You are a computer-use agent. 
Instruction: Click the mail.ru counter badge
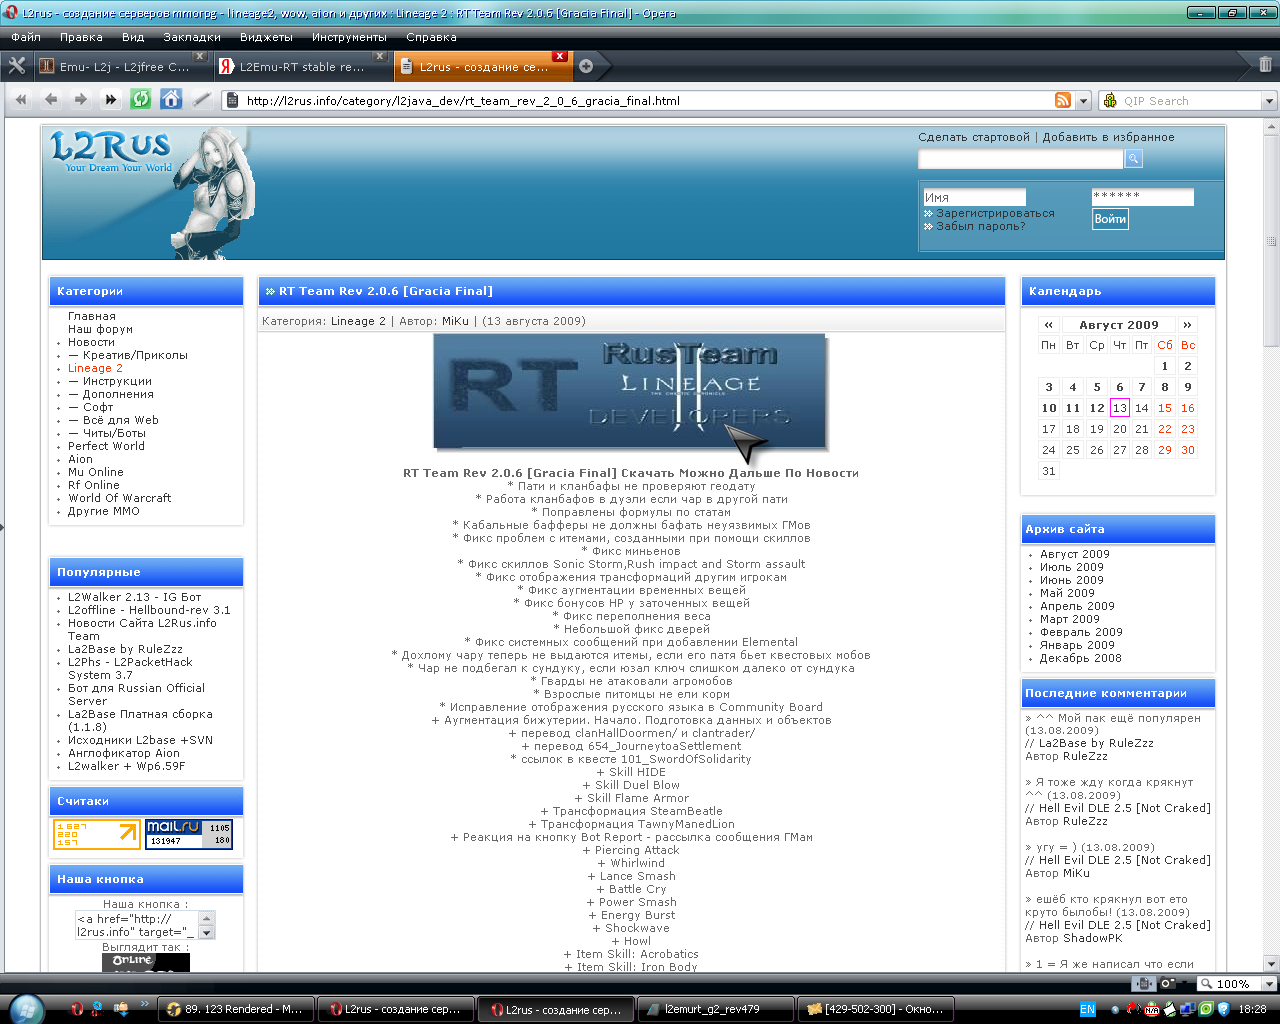[x=189, y=834]
